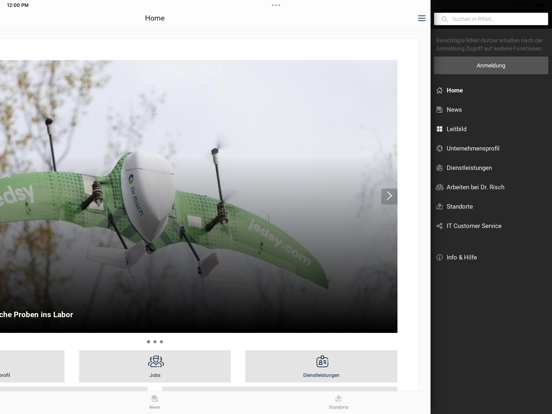Focus the 'Suchen in RiNet' search field

491,19
